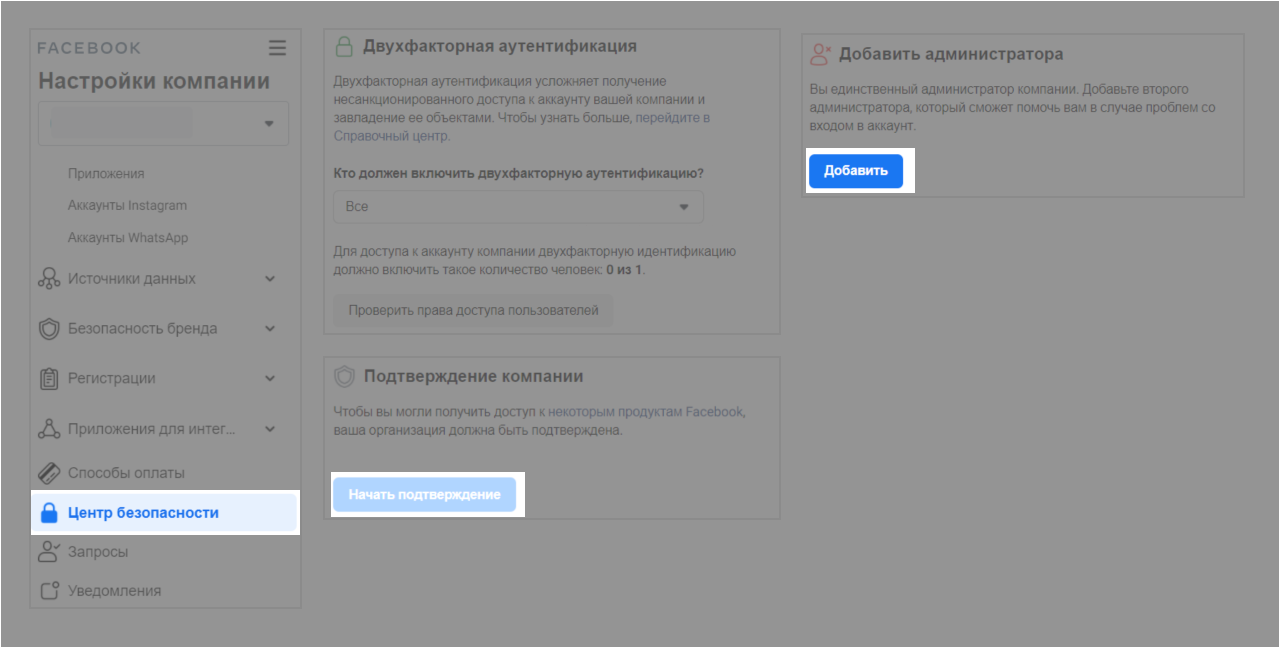Click the Источники данных icon
Image resolution: width=1283 pixels, height=647 pixels.
point(49,279)
